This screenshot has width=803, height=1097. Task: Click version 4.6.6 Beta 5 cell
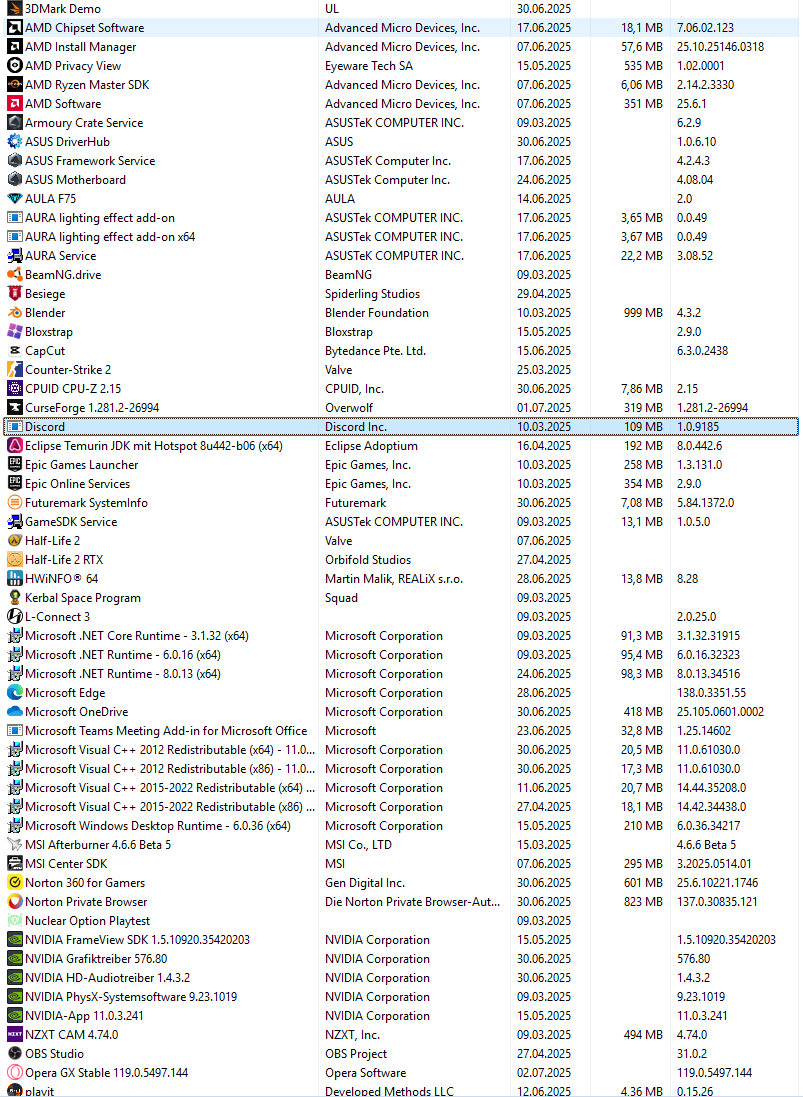point(706,844)
